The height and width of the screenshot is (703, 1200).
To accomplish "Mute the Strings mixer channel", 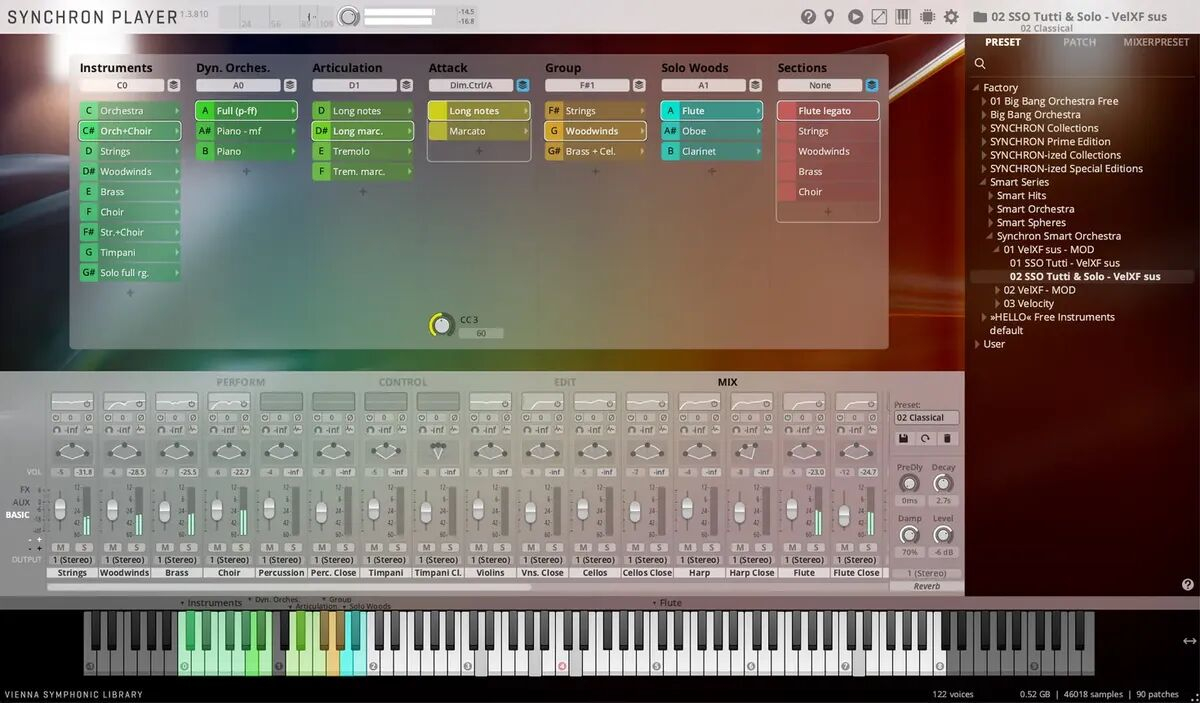I will click(x=61, y=547).
